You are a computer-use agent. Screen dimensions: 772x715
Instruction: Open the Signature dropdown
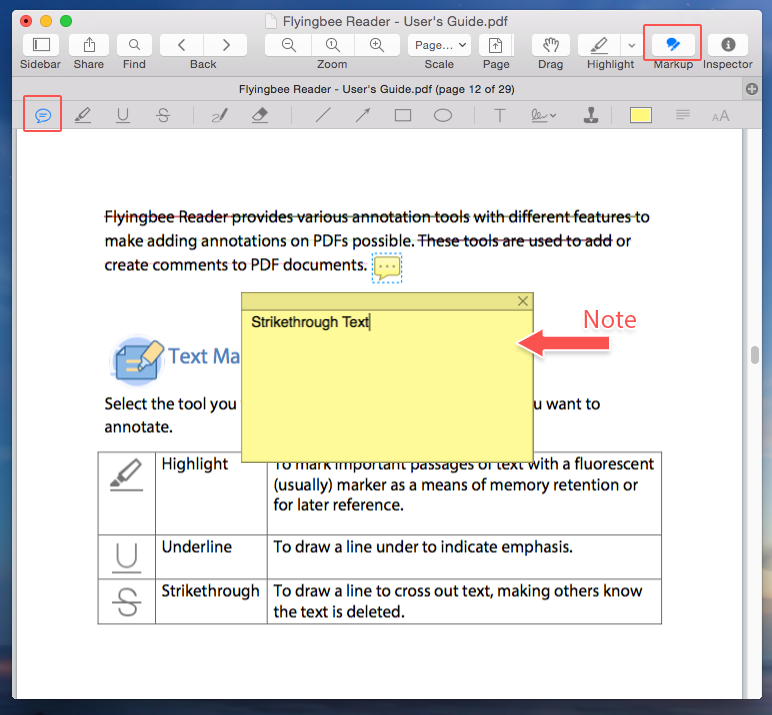[544, 116]
